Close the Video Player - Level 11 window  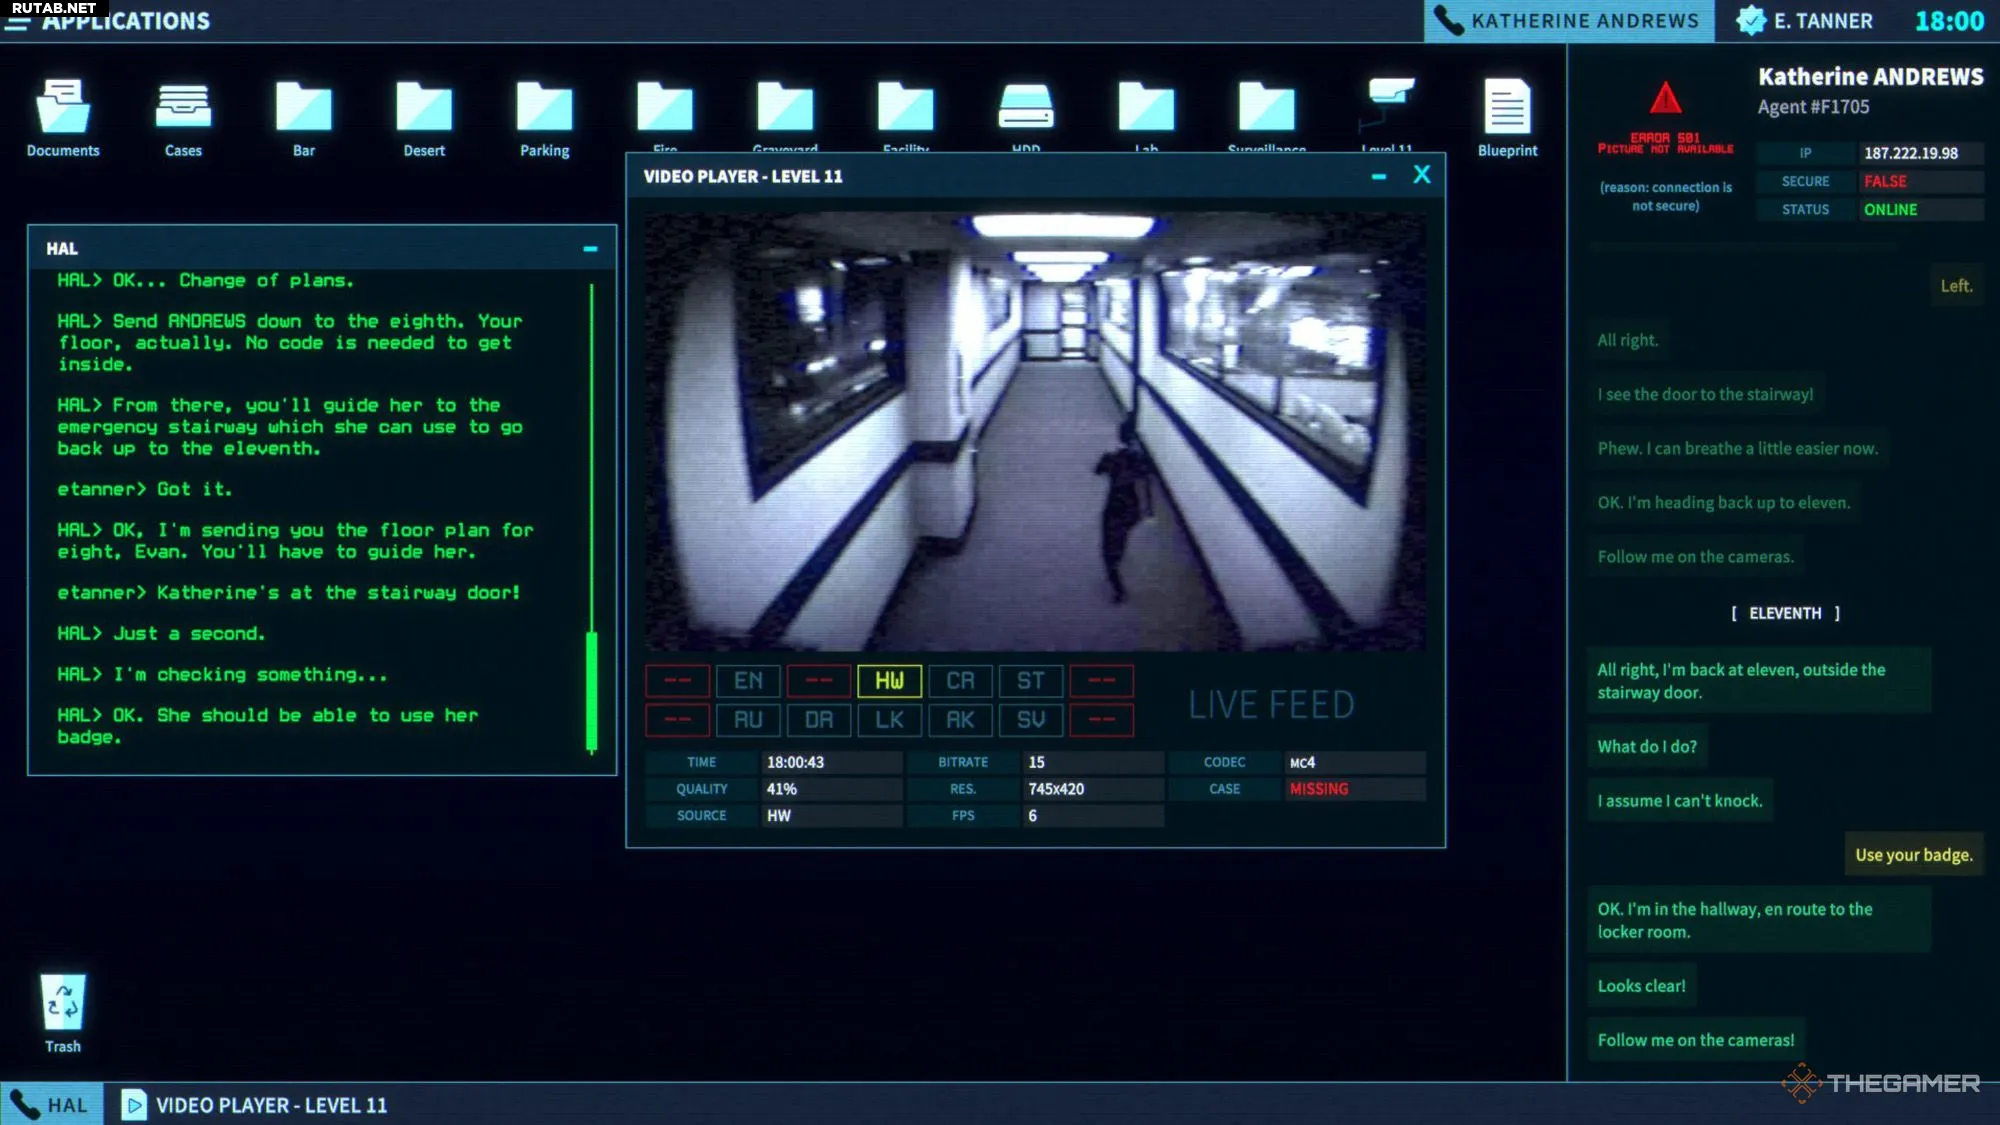click(1422, 175)
